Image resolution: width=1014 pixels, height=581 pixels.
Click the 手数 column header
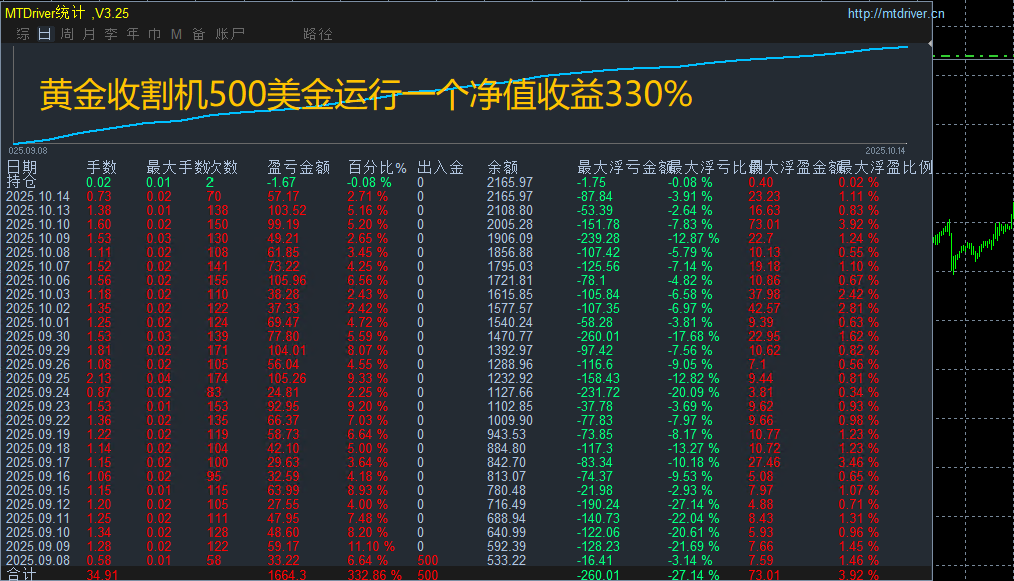pyautogui.click(x=102, y=168)
